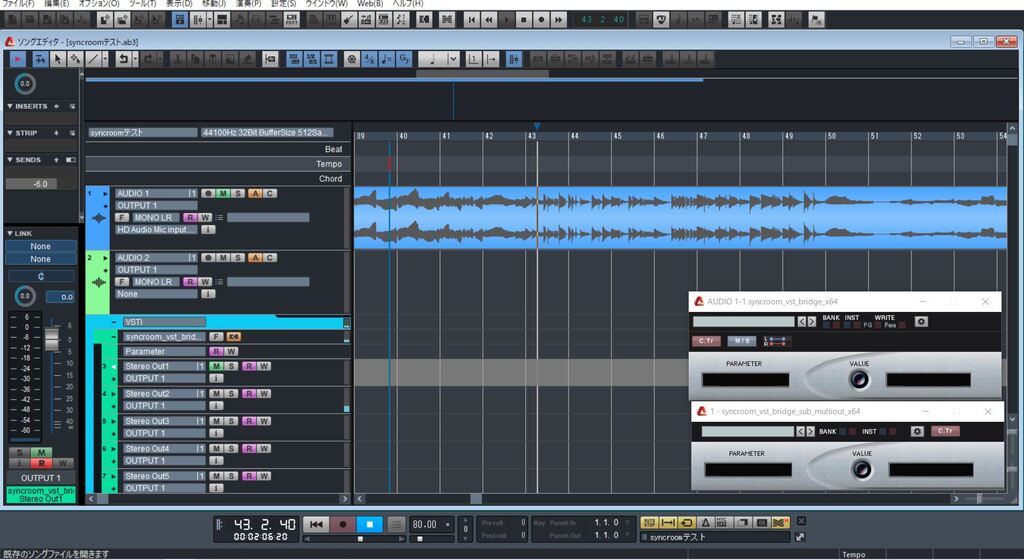Click the metronome icon in transport bar
This screenshot has height=560, width=1024.
tap(705, 523)
